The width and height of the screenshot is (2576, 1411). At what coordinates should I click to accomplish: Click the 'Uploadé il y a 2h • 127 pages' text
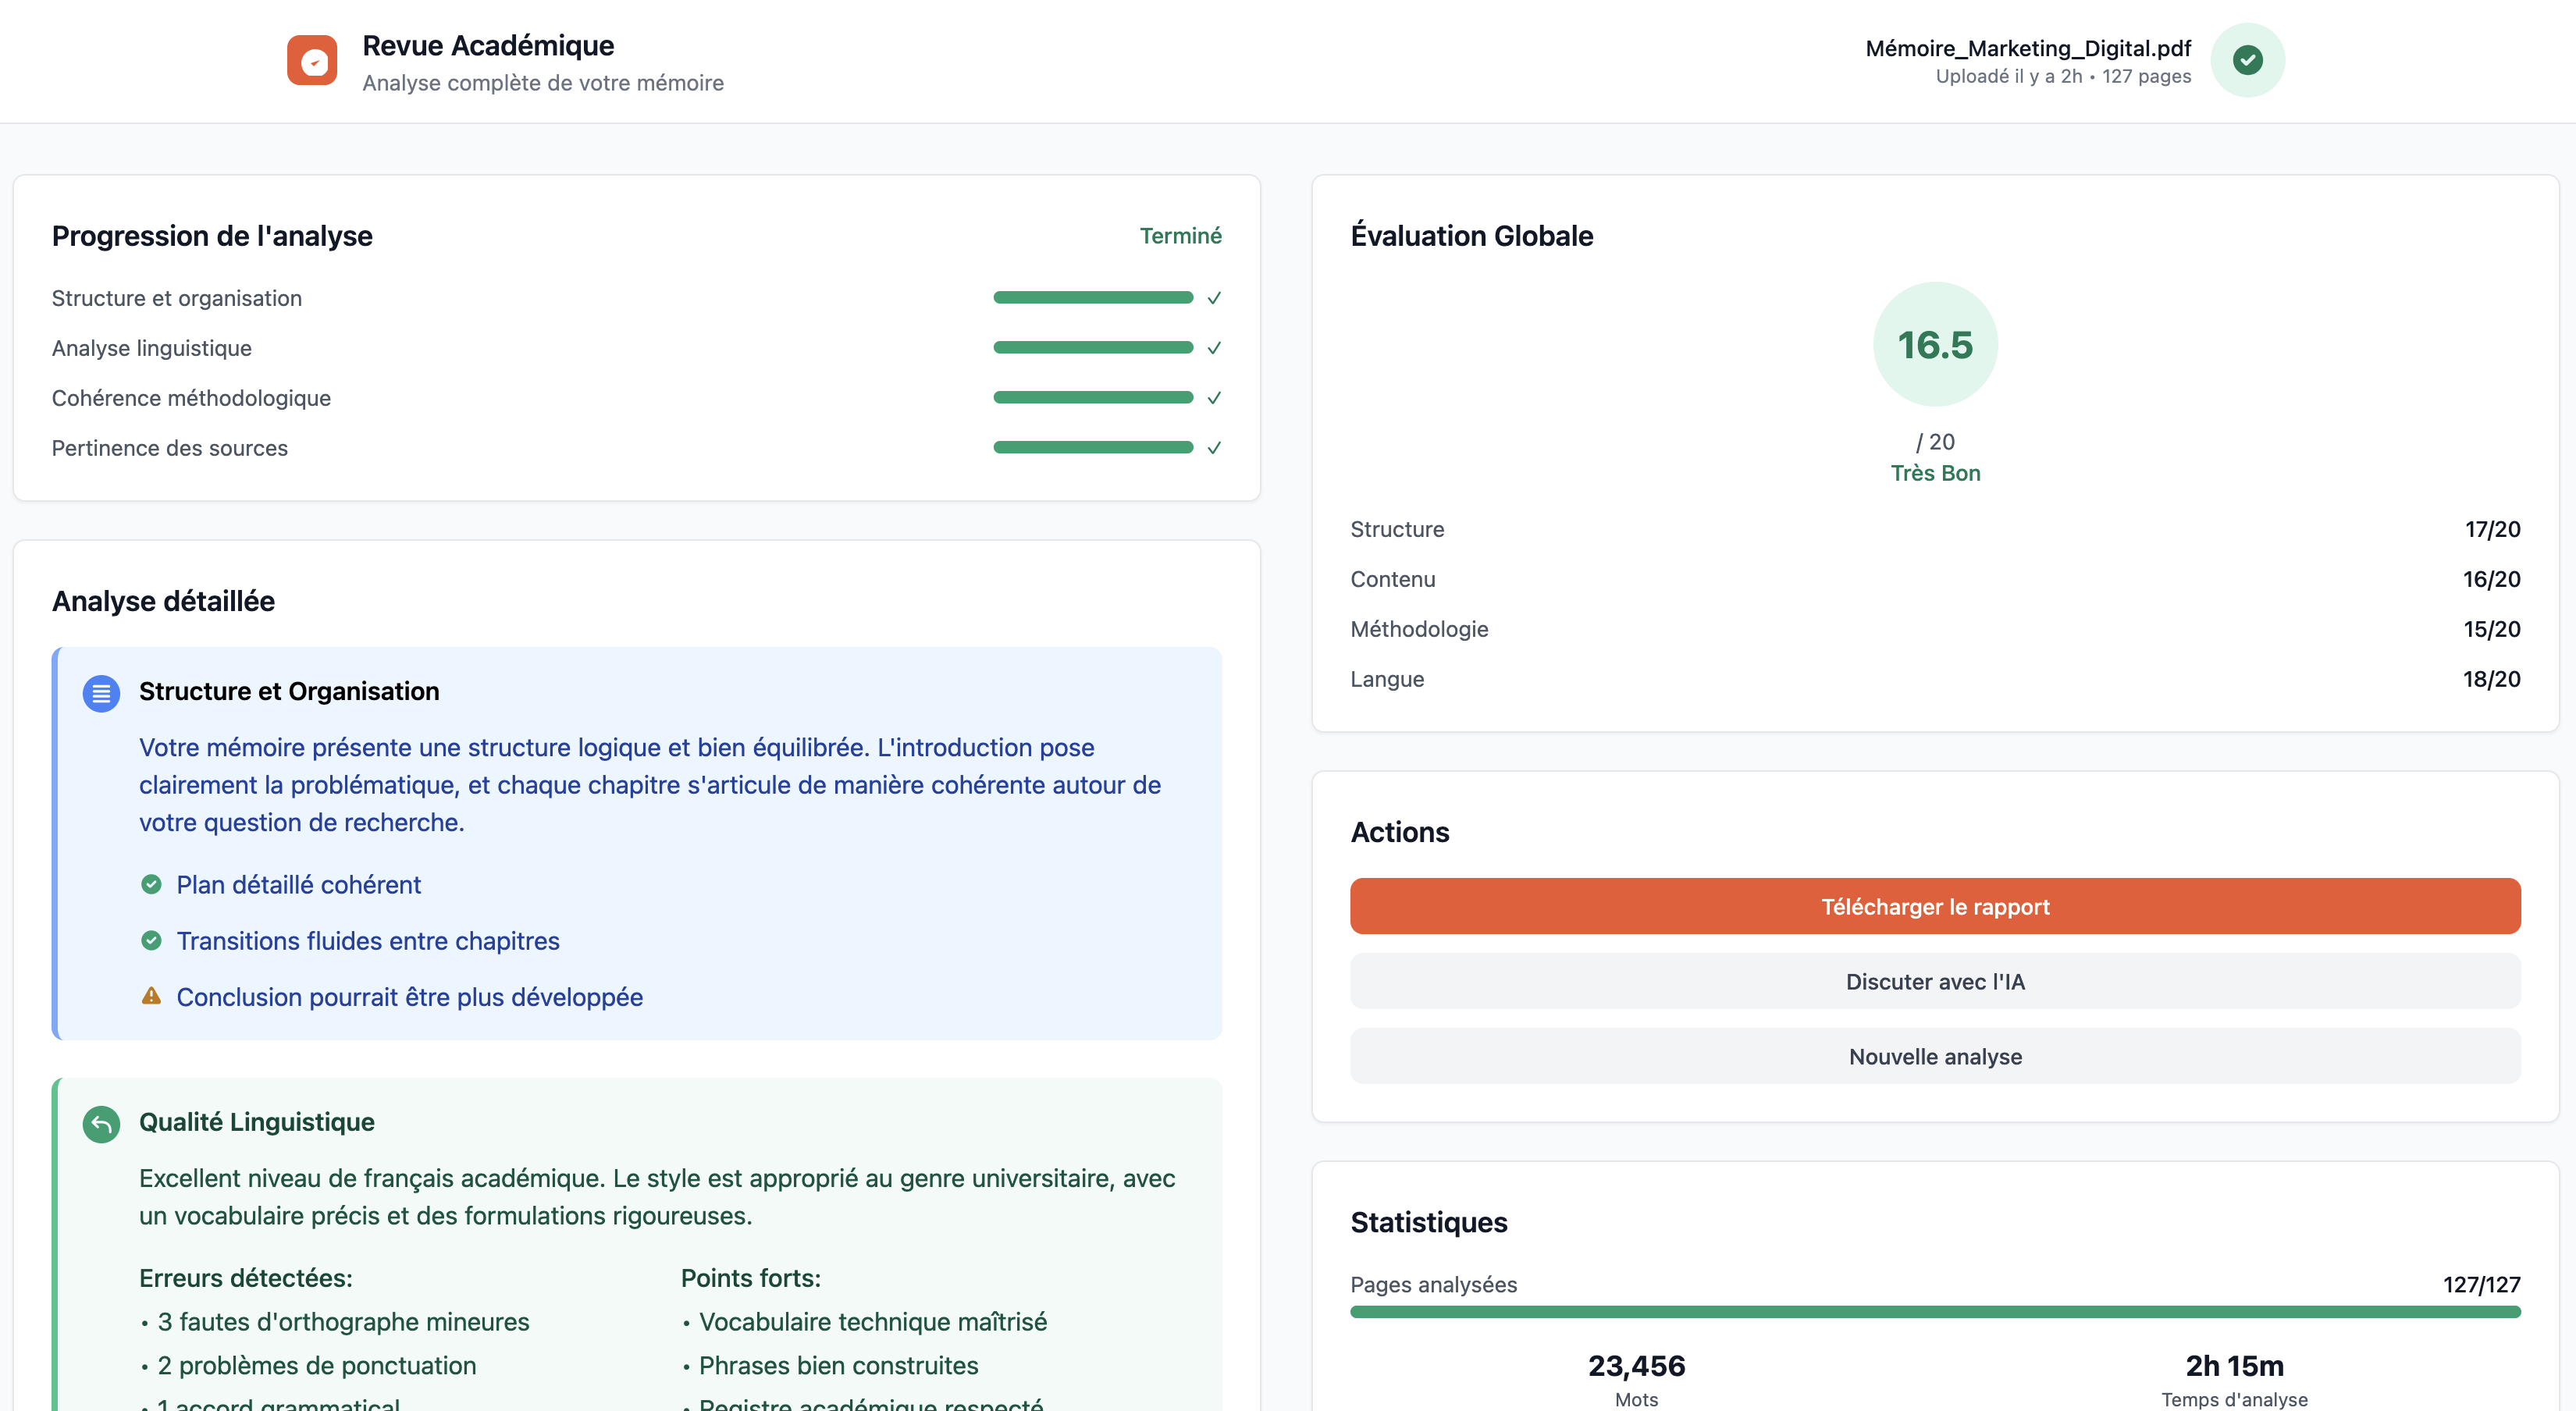coord(2063,77)
